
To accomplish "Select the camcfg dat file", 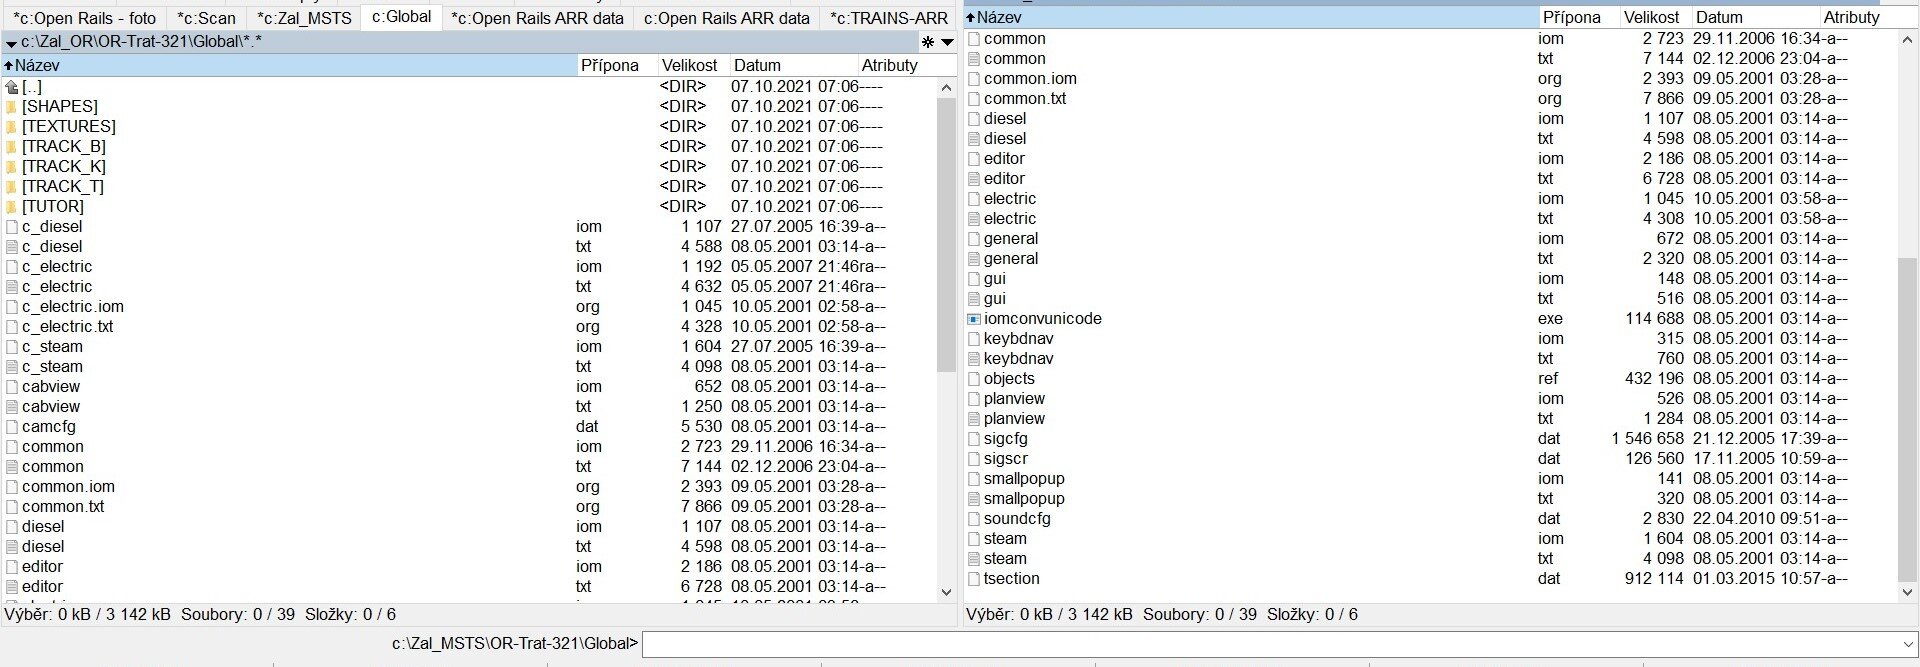I will coord(48,427).
